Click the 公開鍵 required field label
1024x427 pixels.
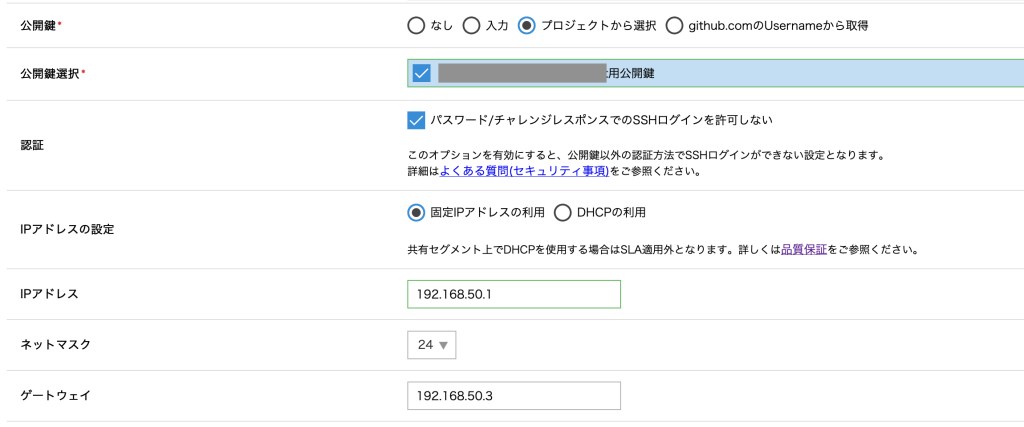tap(37, 23)
